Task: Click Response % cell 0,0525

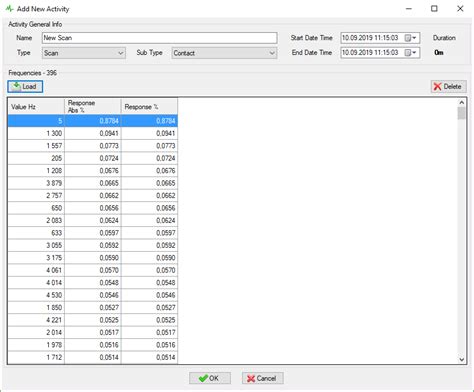Action: [x=149, y=320]
